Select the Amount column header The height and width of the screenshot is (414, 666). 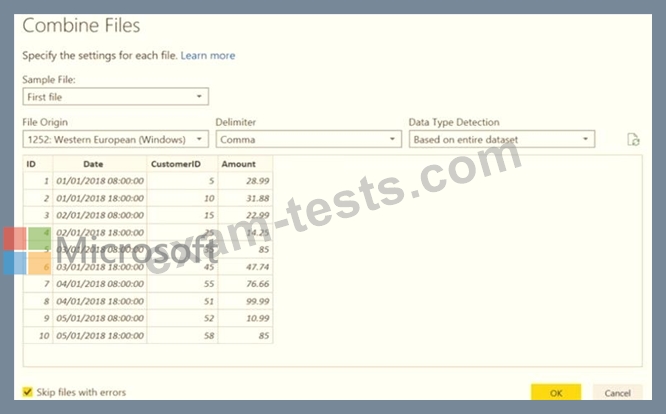pos(244,164)
